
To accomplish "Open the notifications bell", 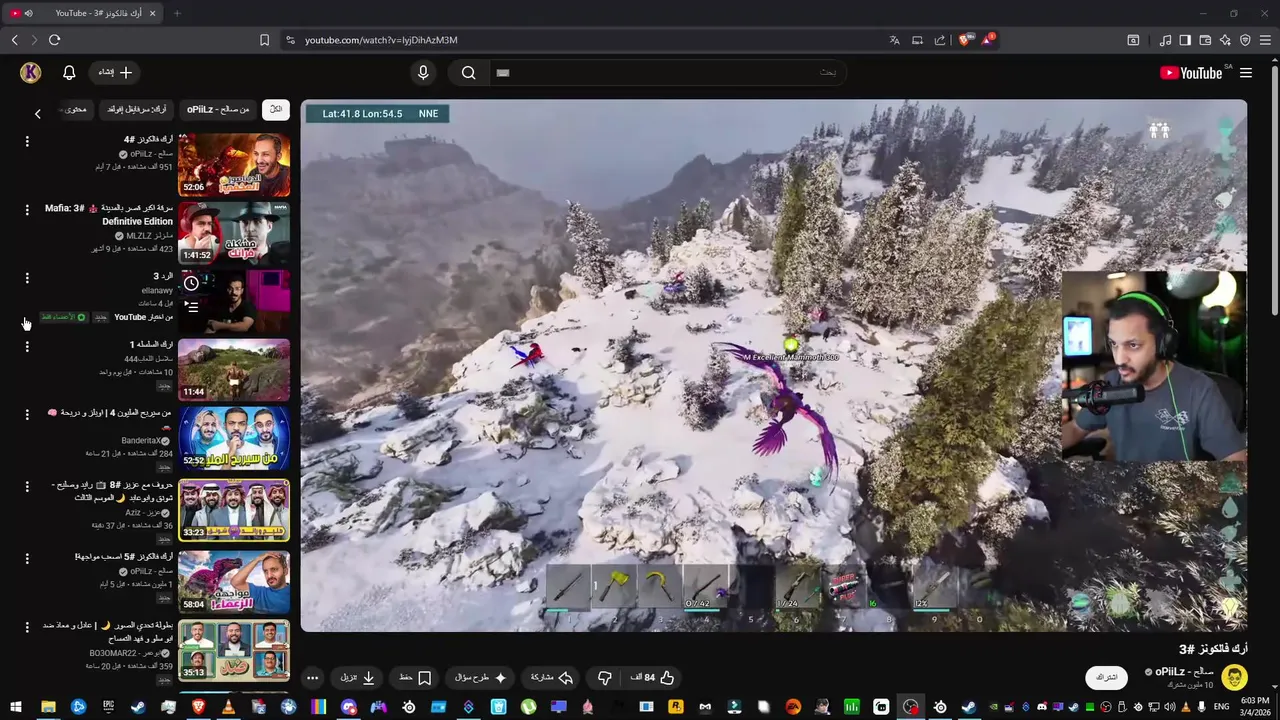I will click(x=69, y=72).
